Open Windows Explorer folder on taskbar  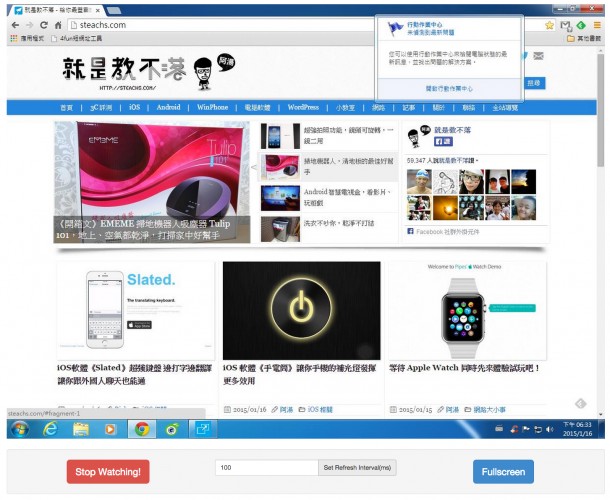[81, 429]
